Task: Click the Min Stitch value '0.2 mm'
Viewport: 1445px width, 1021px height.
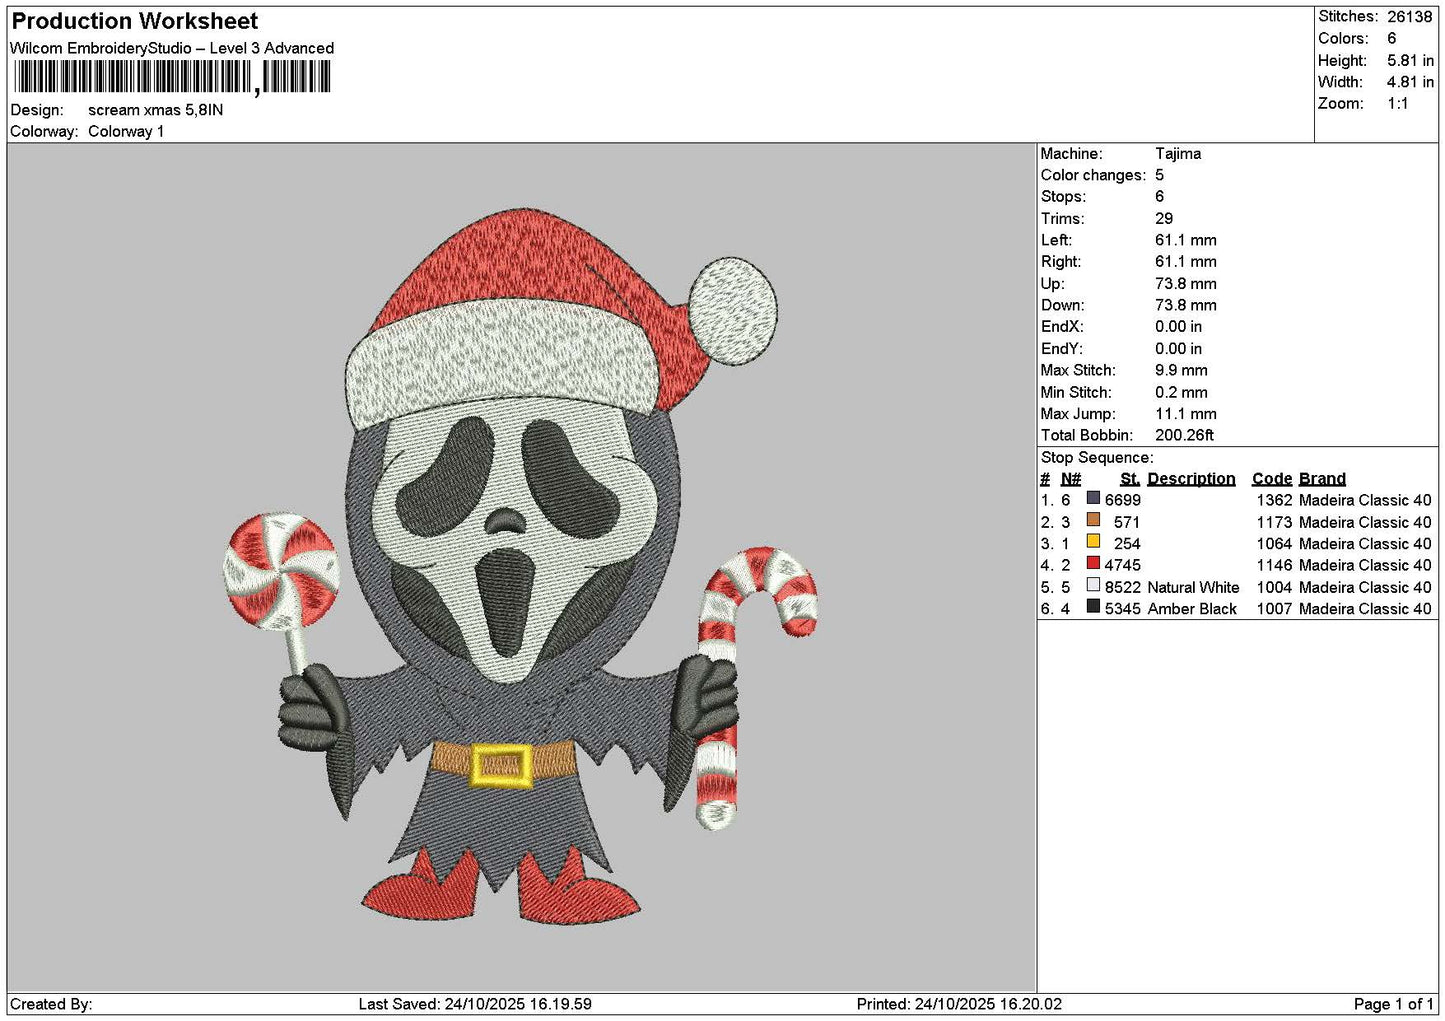Action: pyautogui.click(x=1181, y=392)
